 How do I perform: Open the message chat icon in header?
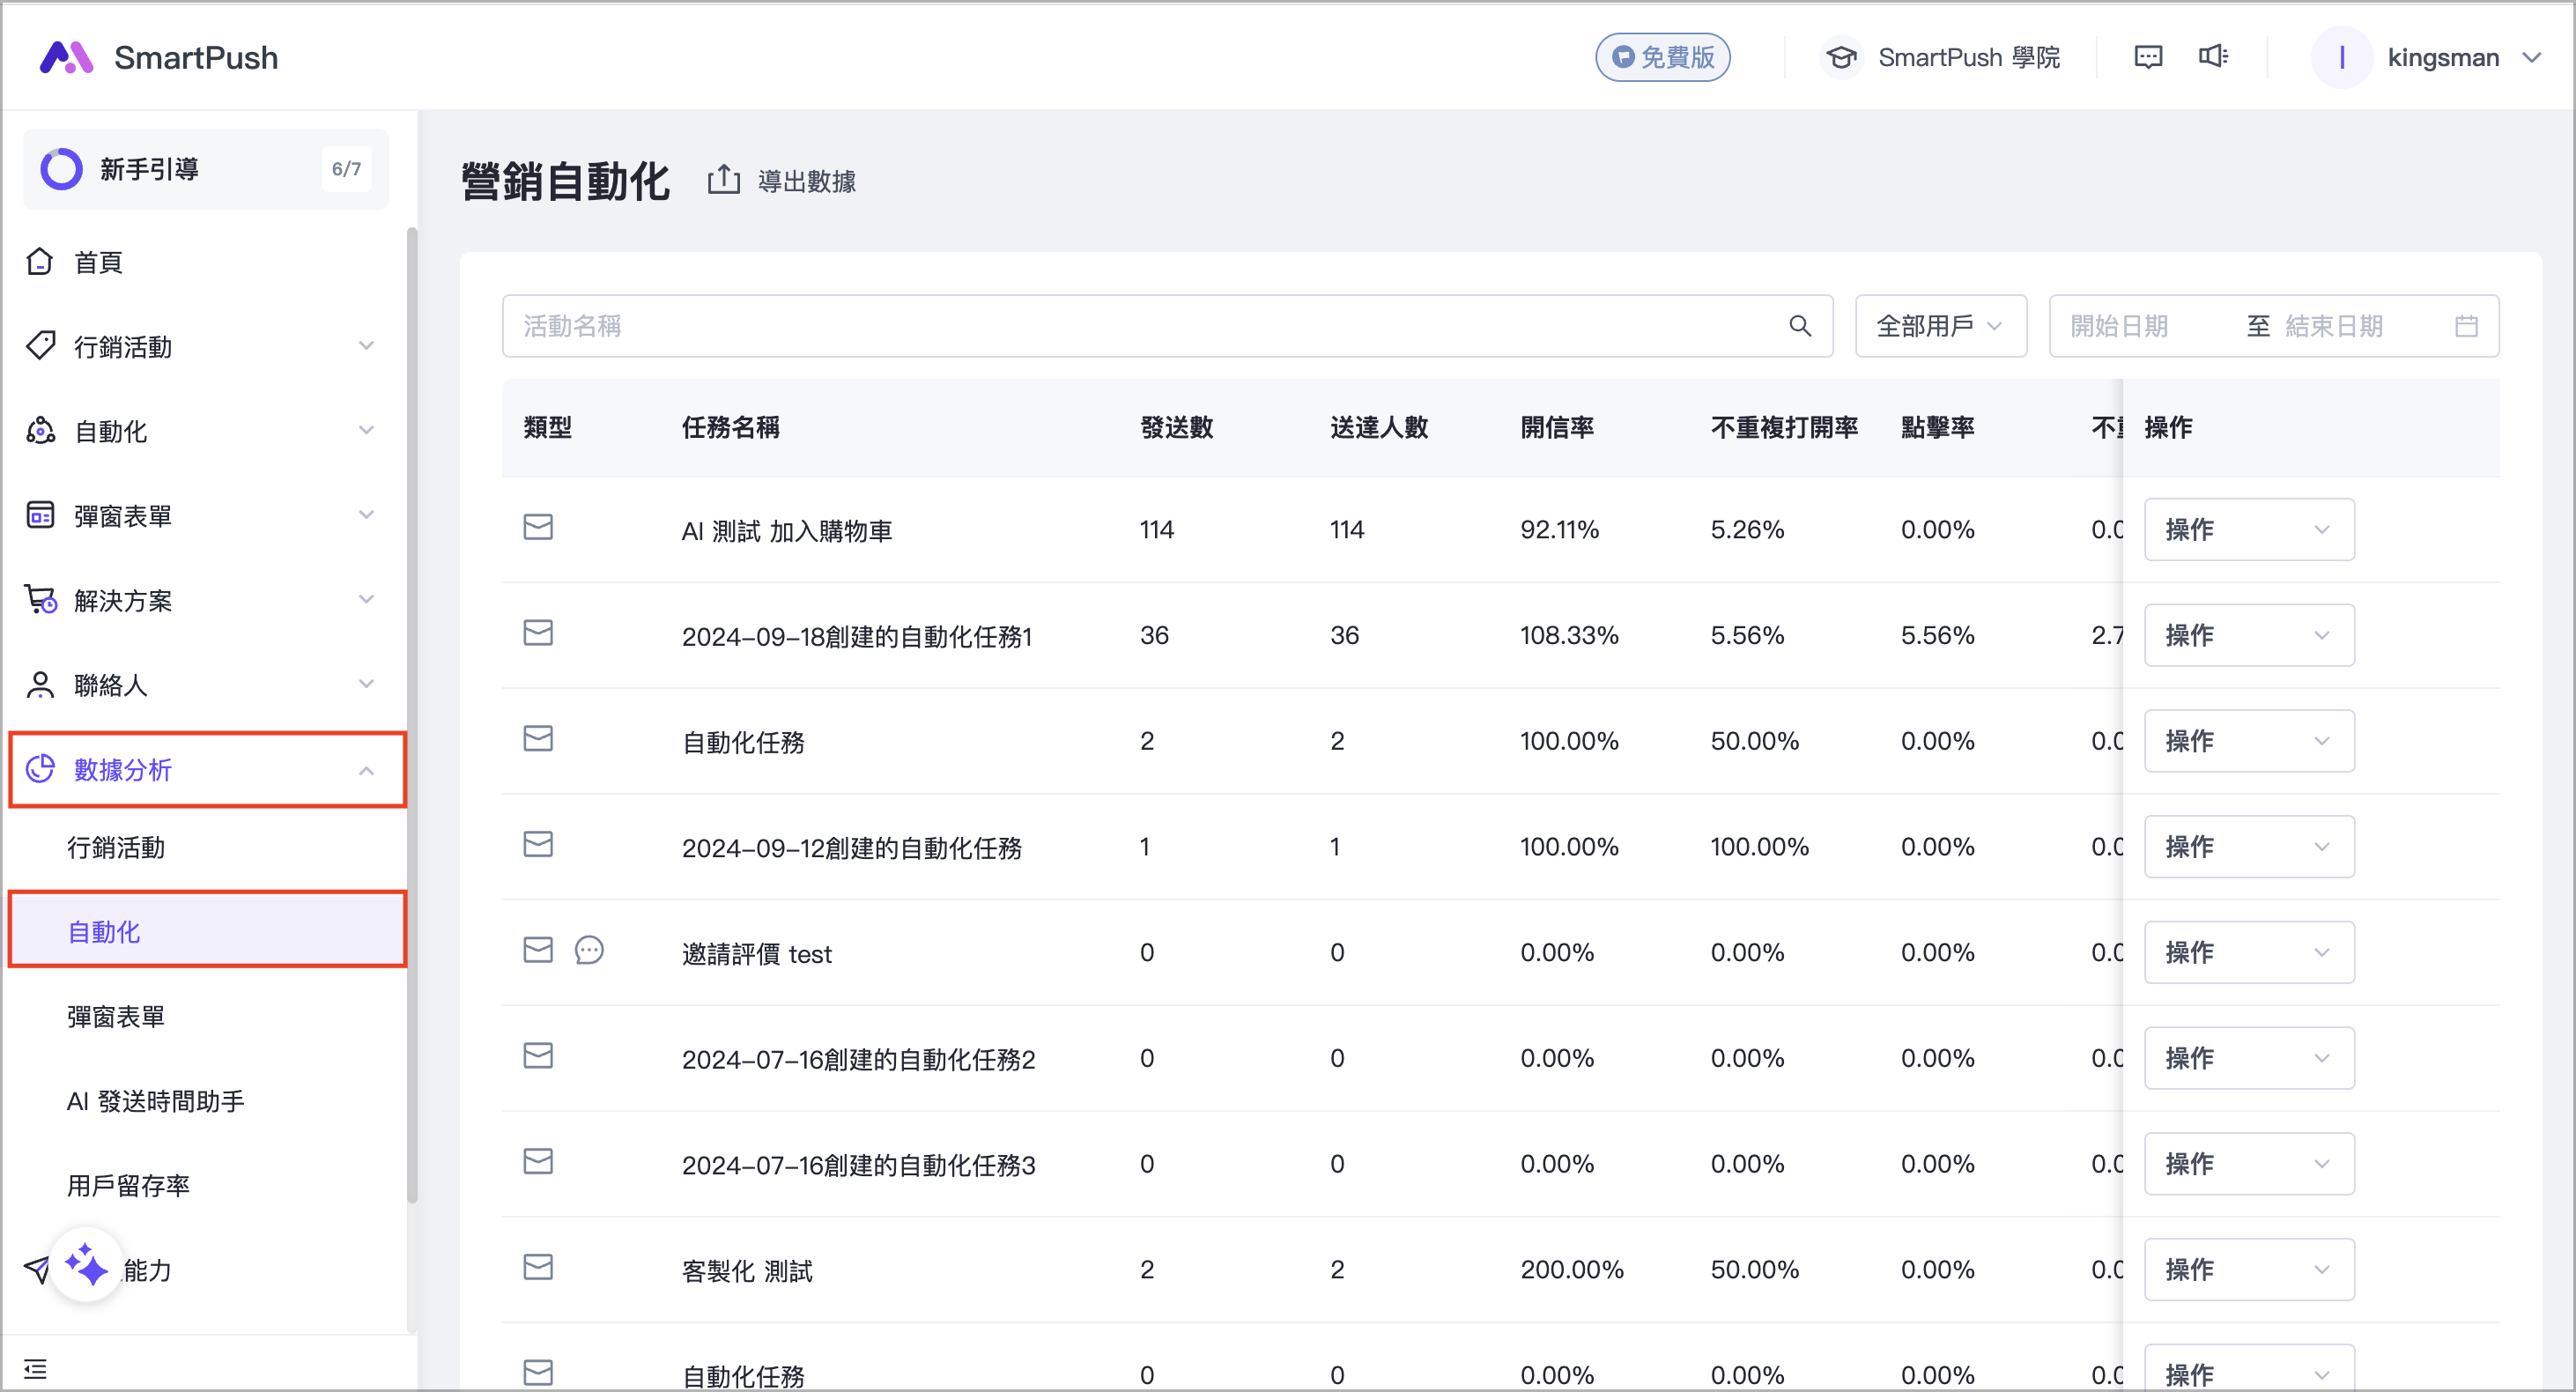2148,57
